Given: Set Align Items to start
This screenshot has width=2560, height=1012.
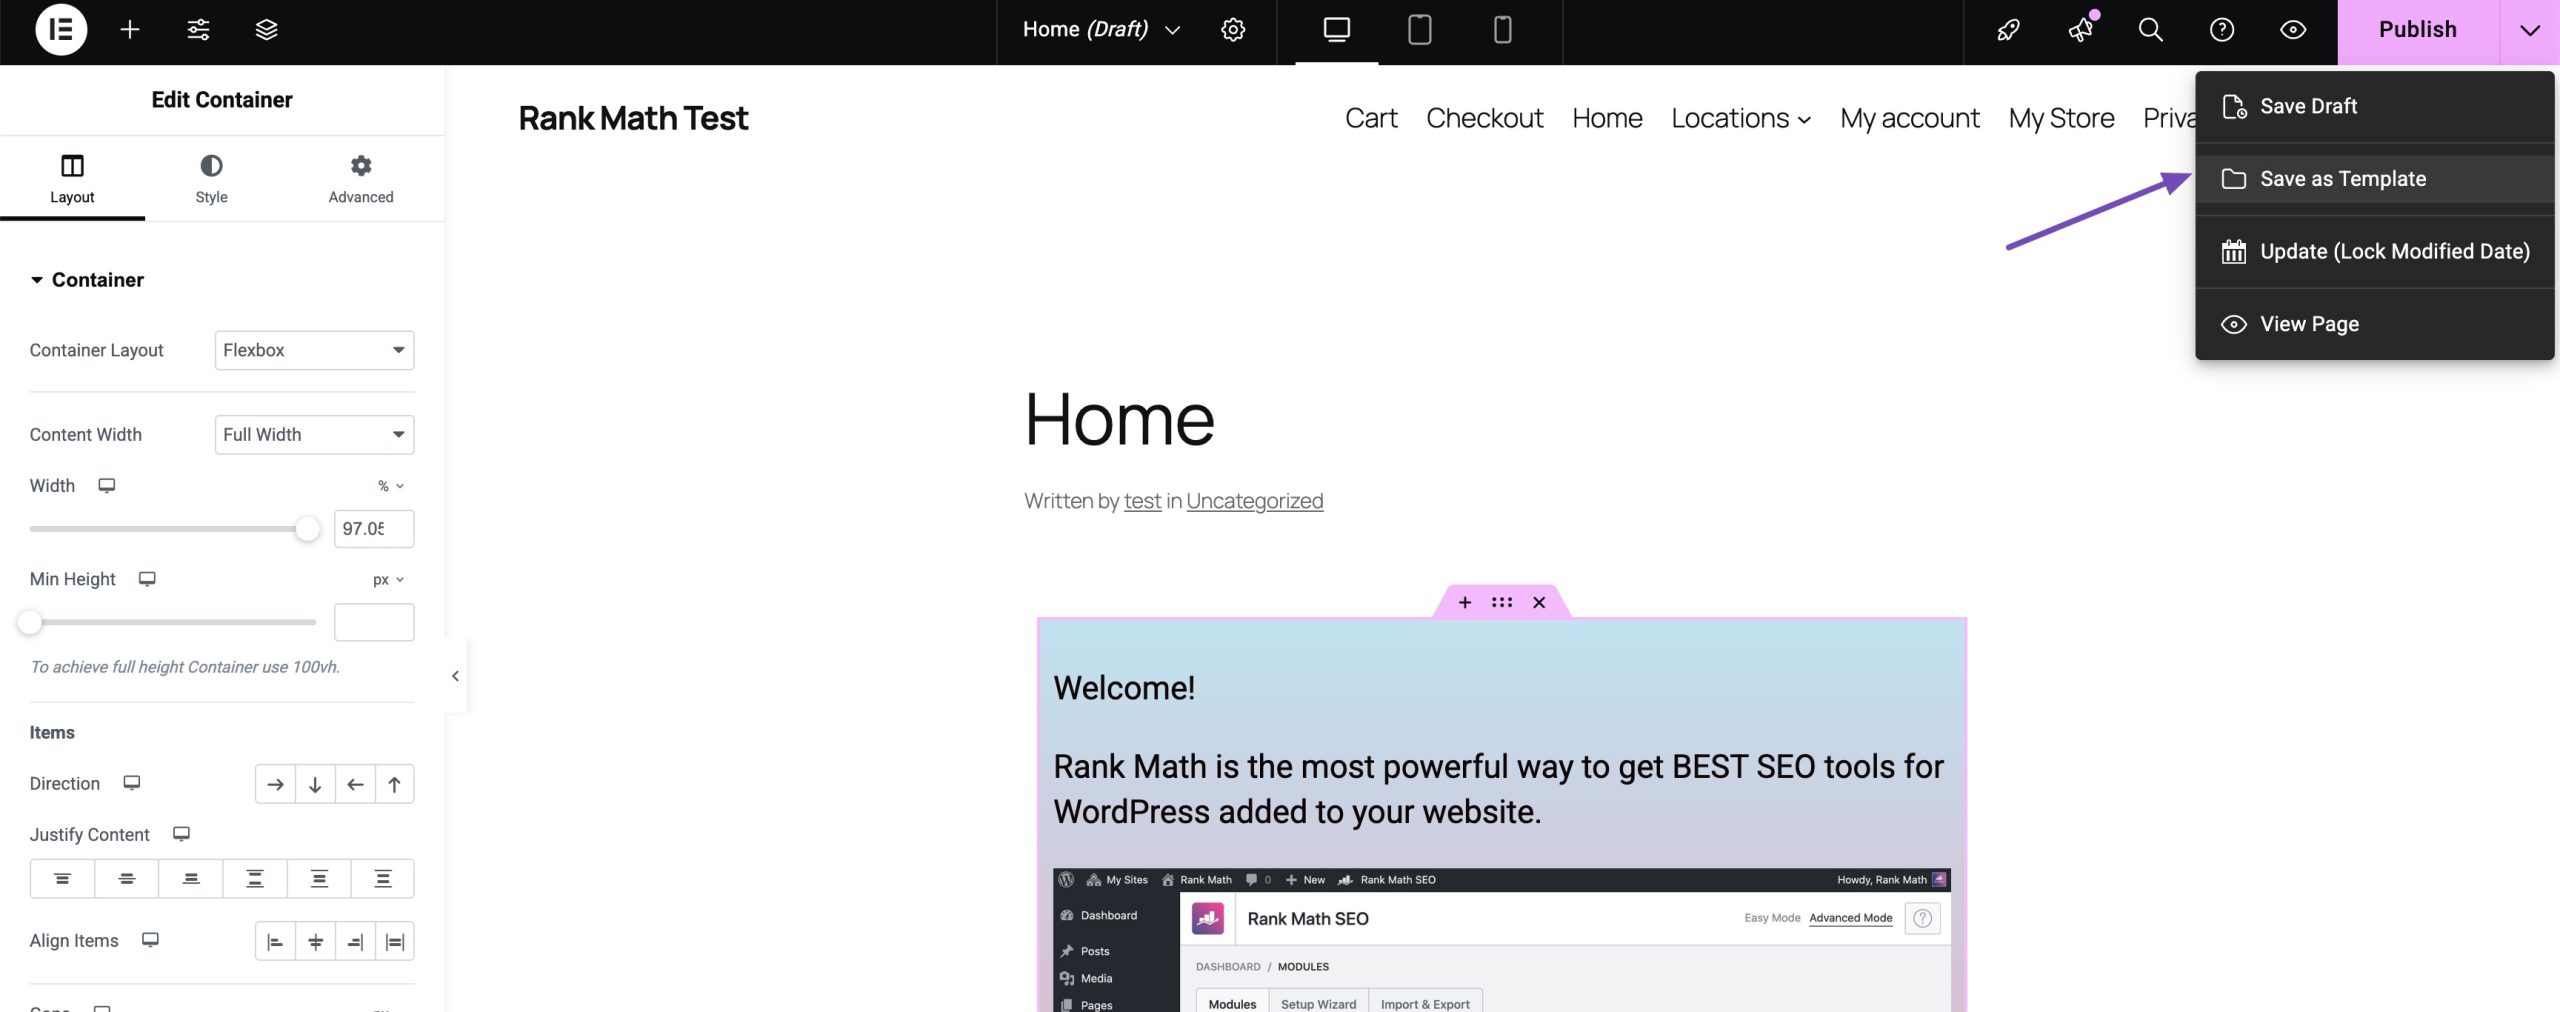Looking at the screenshot, I should point(275,942).
